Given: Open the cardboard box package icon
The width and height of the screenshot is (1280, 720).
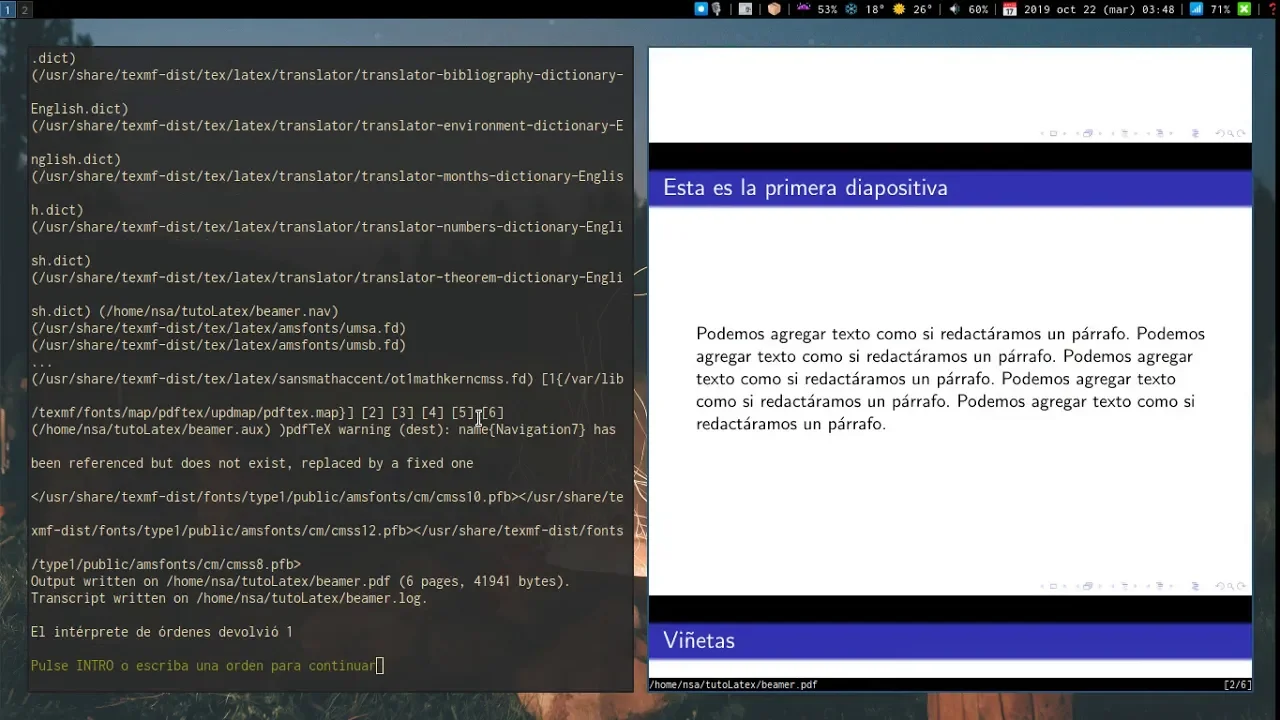Looking at the screenshot, I should (x=774, y=9).
